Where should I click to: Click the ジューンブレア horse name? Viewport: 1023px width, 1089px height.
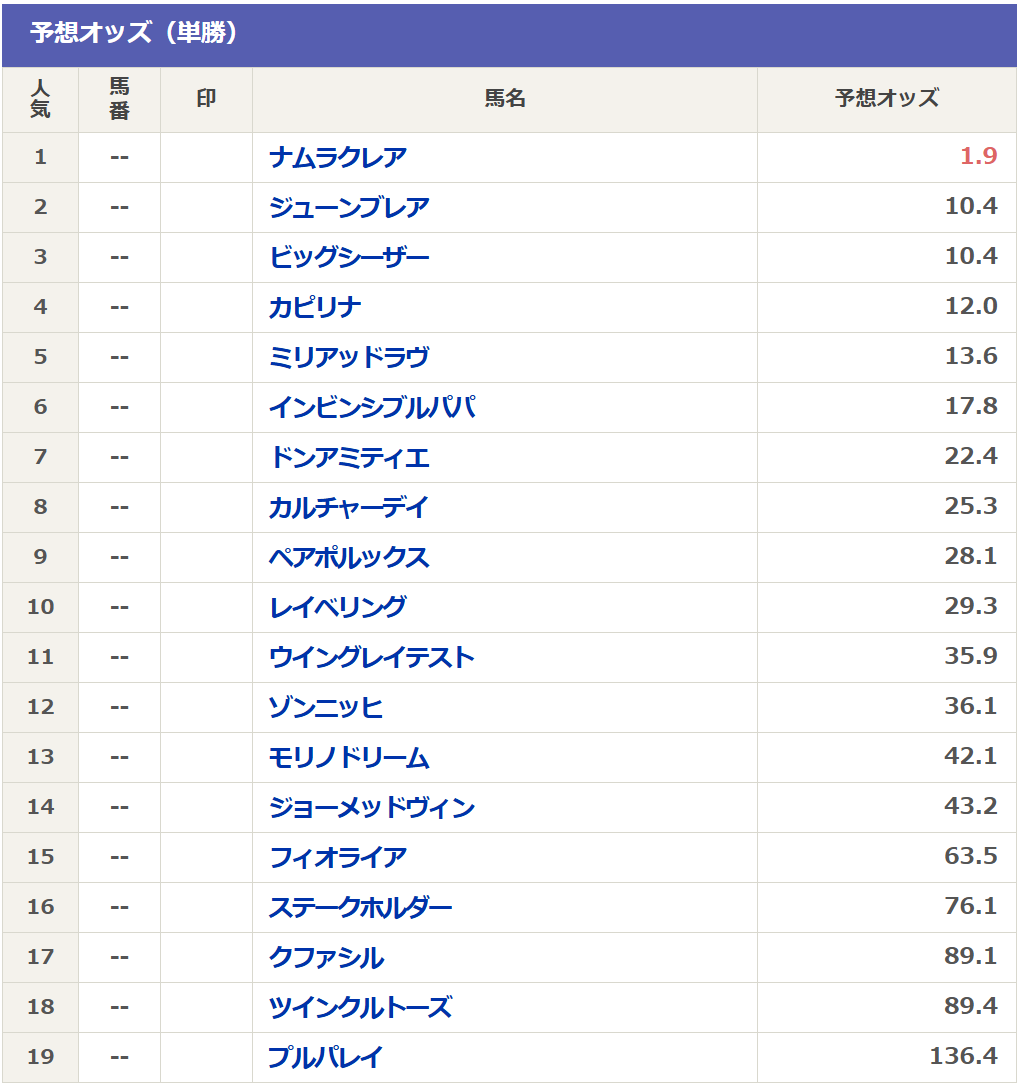[x=349, y=208]
